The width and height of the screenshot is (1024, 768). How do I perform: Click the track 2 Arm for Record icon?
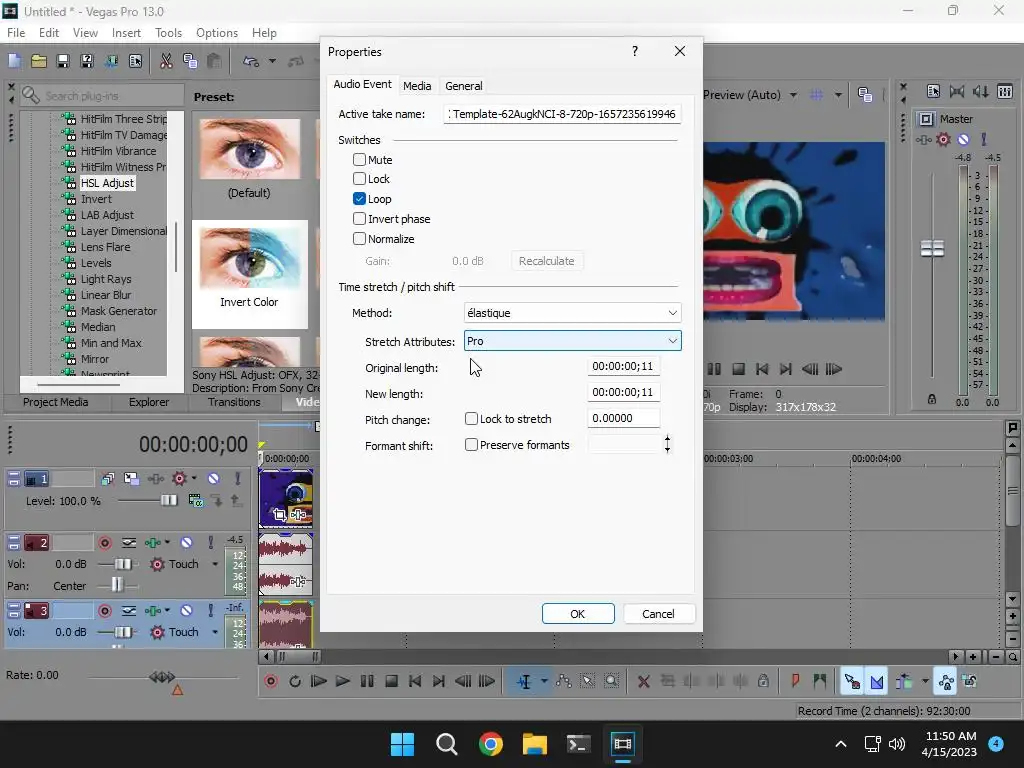104,543
